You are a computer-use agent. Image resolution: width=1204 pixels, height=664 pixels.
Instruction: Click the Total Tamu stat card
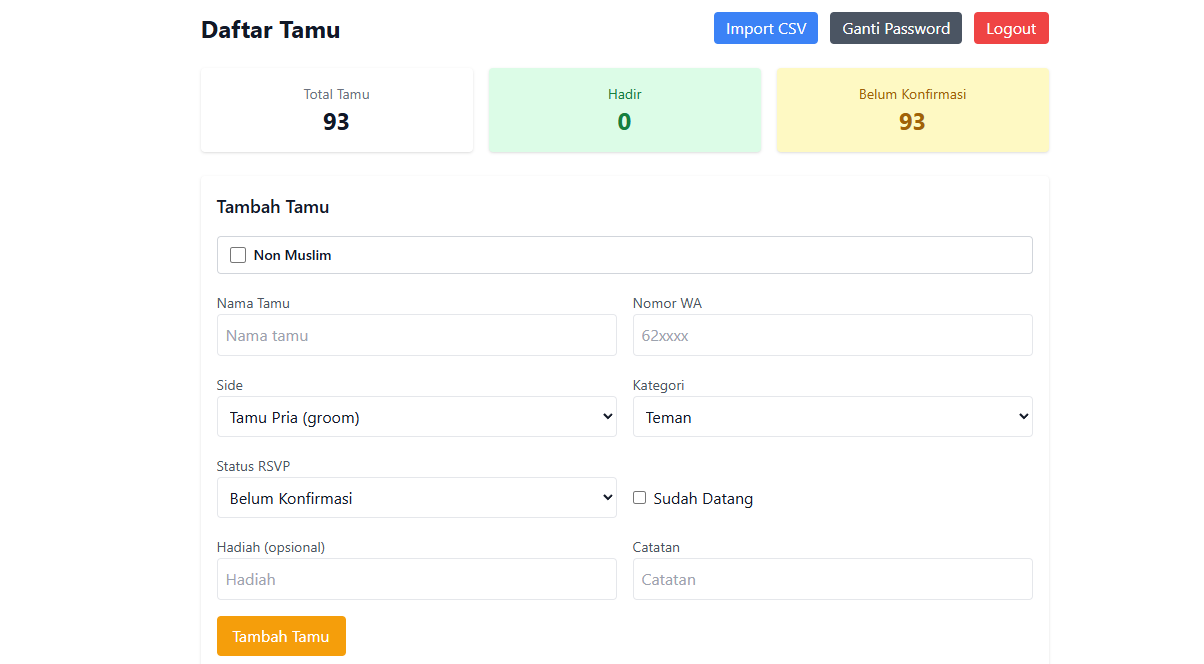click(337, 110)
